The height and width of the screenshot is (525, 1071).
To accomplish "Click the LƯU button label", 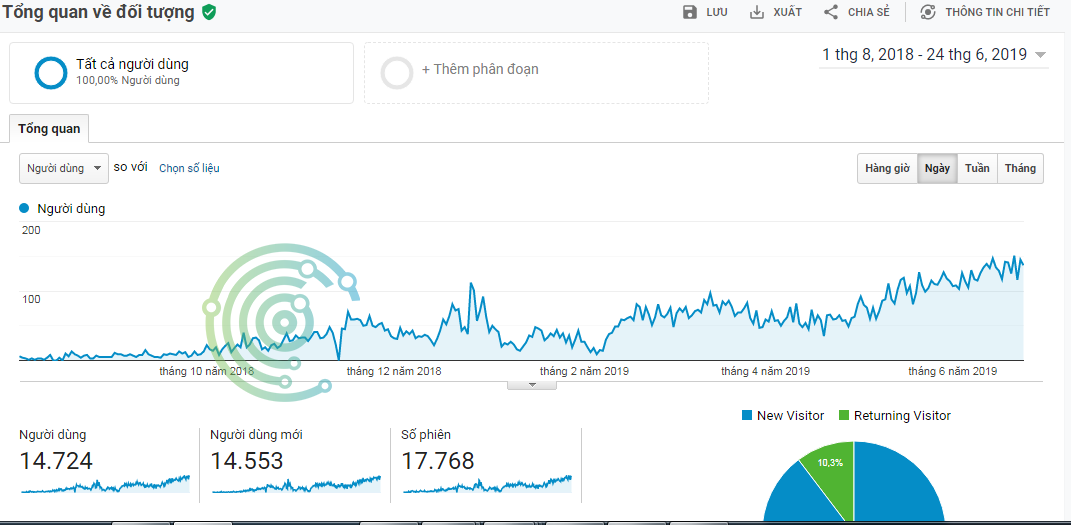I will (x=717, y=12).
